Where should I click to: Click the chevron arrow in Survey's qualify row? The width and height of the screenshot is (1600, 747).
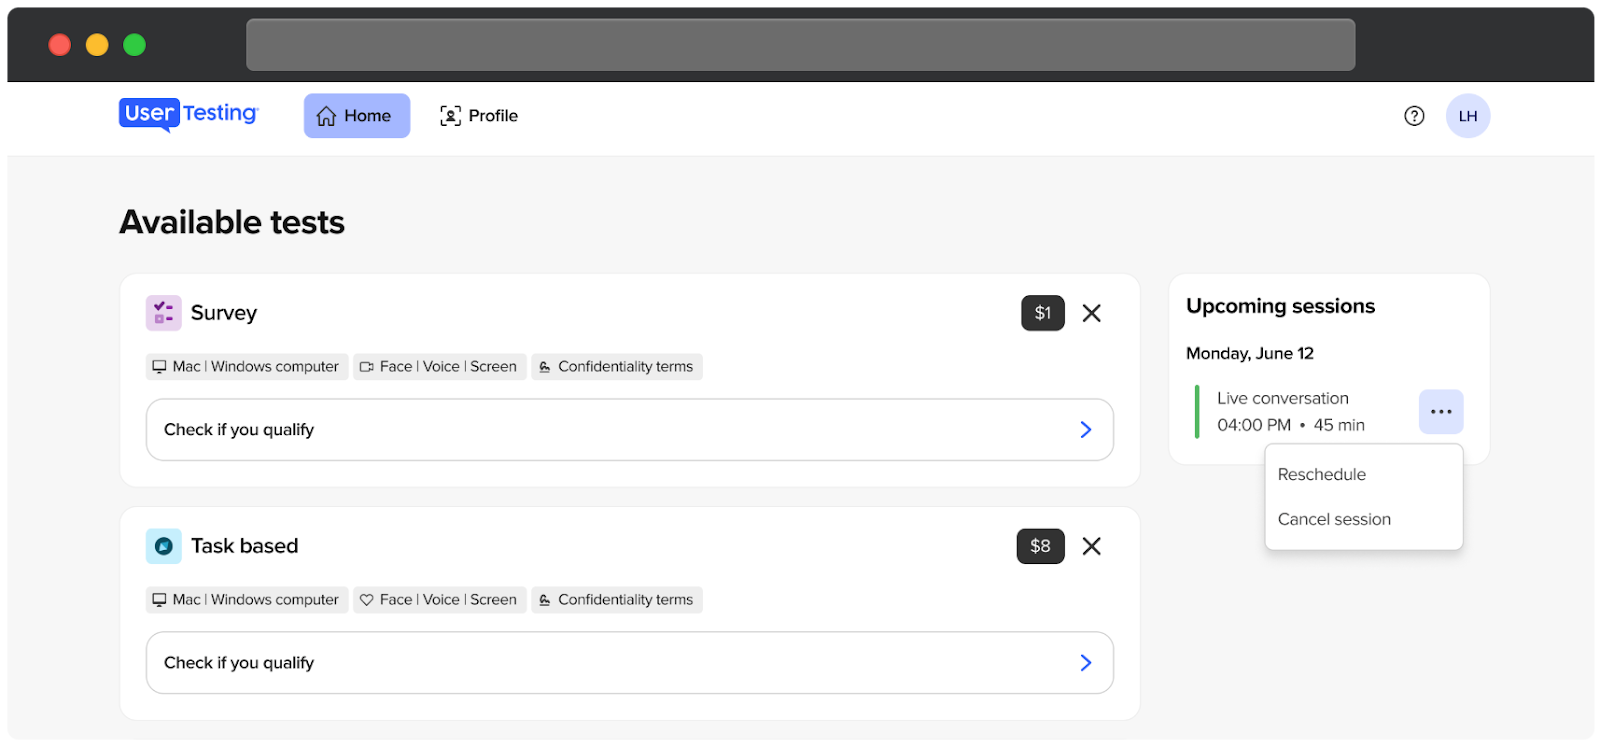(1086, 430)
